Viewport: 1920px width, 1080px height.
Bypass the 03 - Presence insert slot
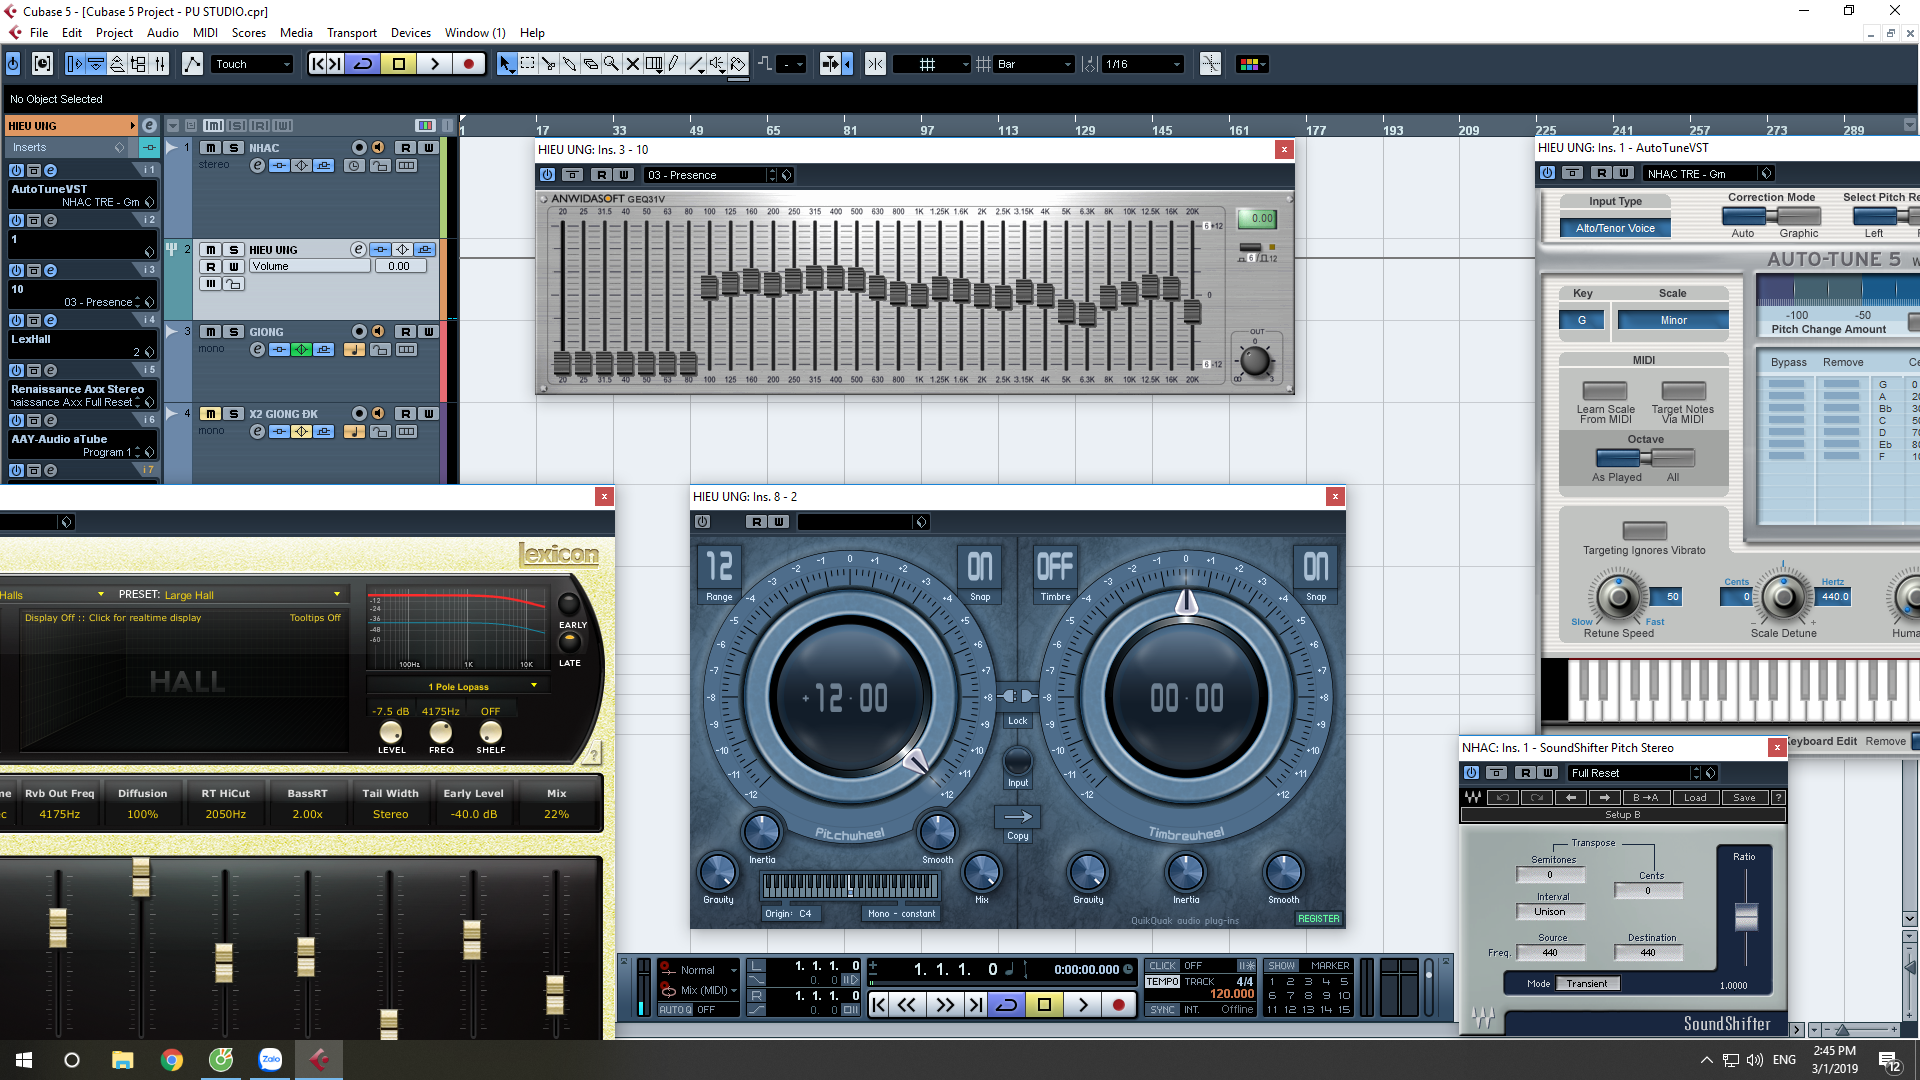(33, 271)
